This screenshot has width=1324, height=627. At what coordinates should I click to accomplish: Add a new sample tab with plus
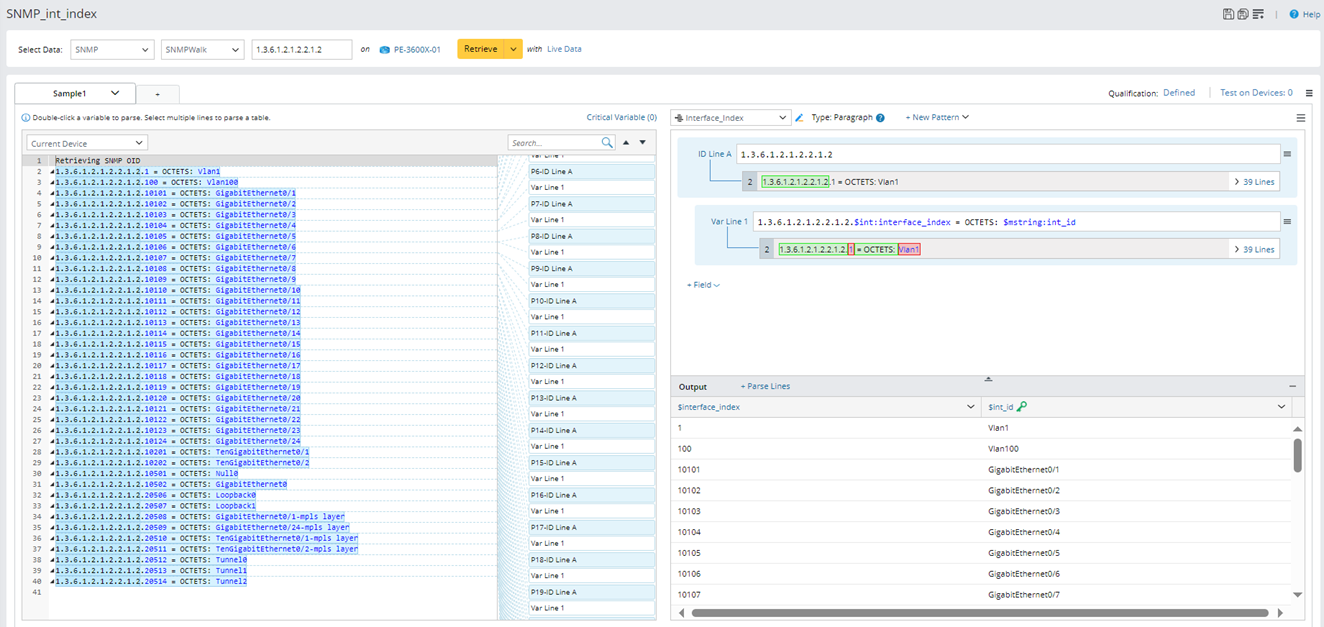(158, 94)
